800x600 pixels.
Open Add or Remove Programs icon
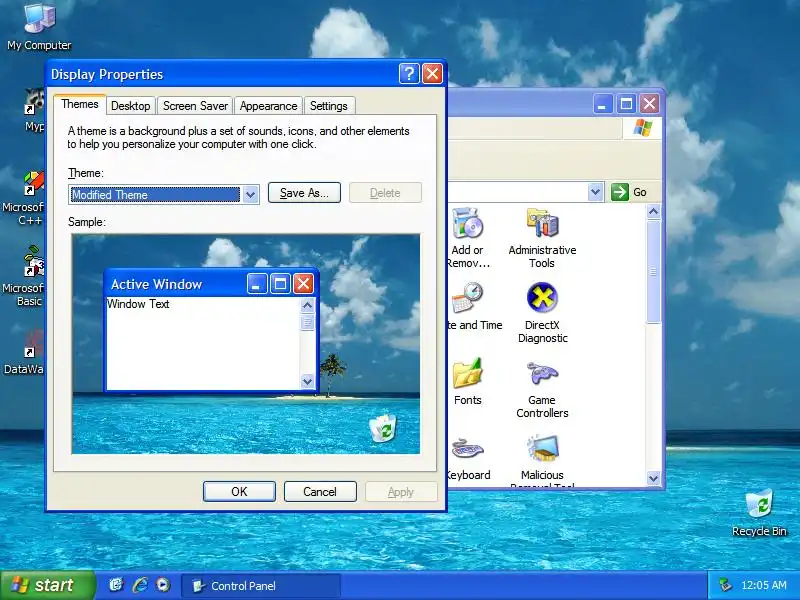tap(467, 223)
